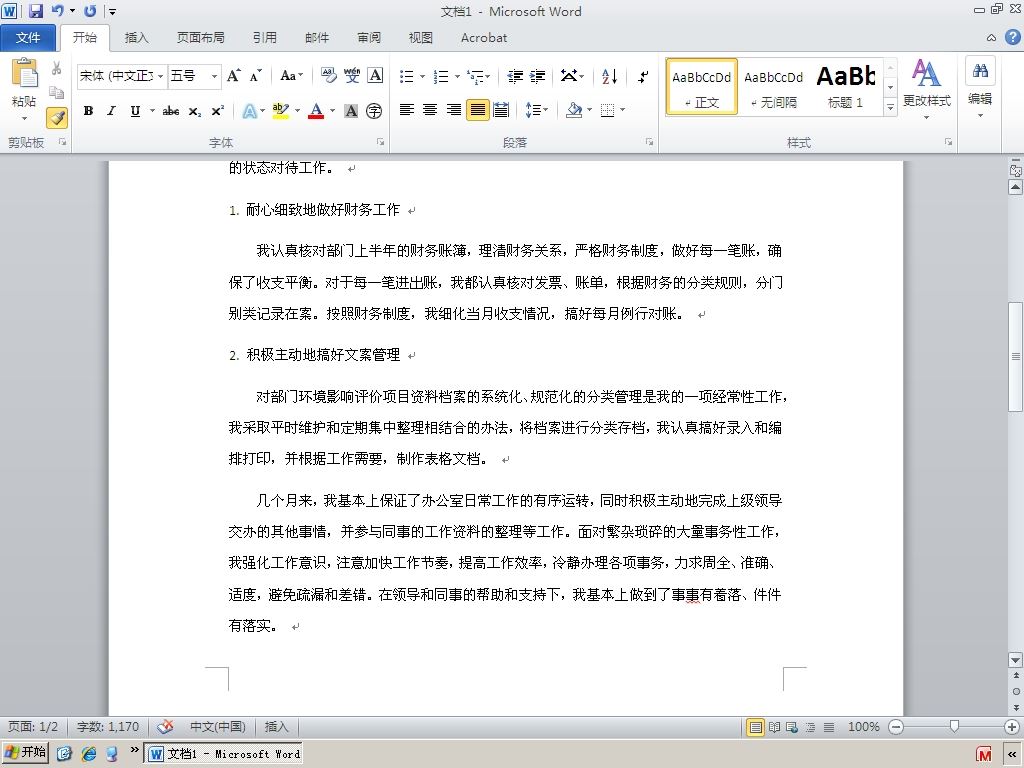This screenshot has height=768, width=1024.
Task: Click the Windows 开始 start button
Action: pyautogui.click(x=25, y=753)
